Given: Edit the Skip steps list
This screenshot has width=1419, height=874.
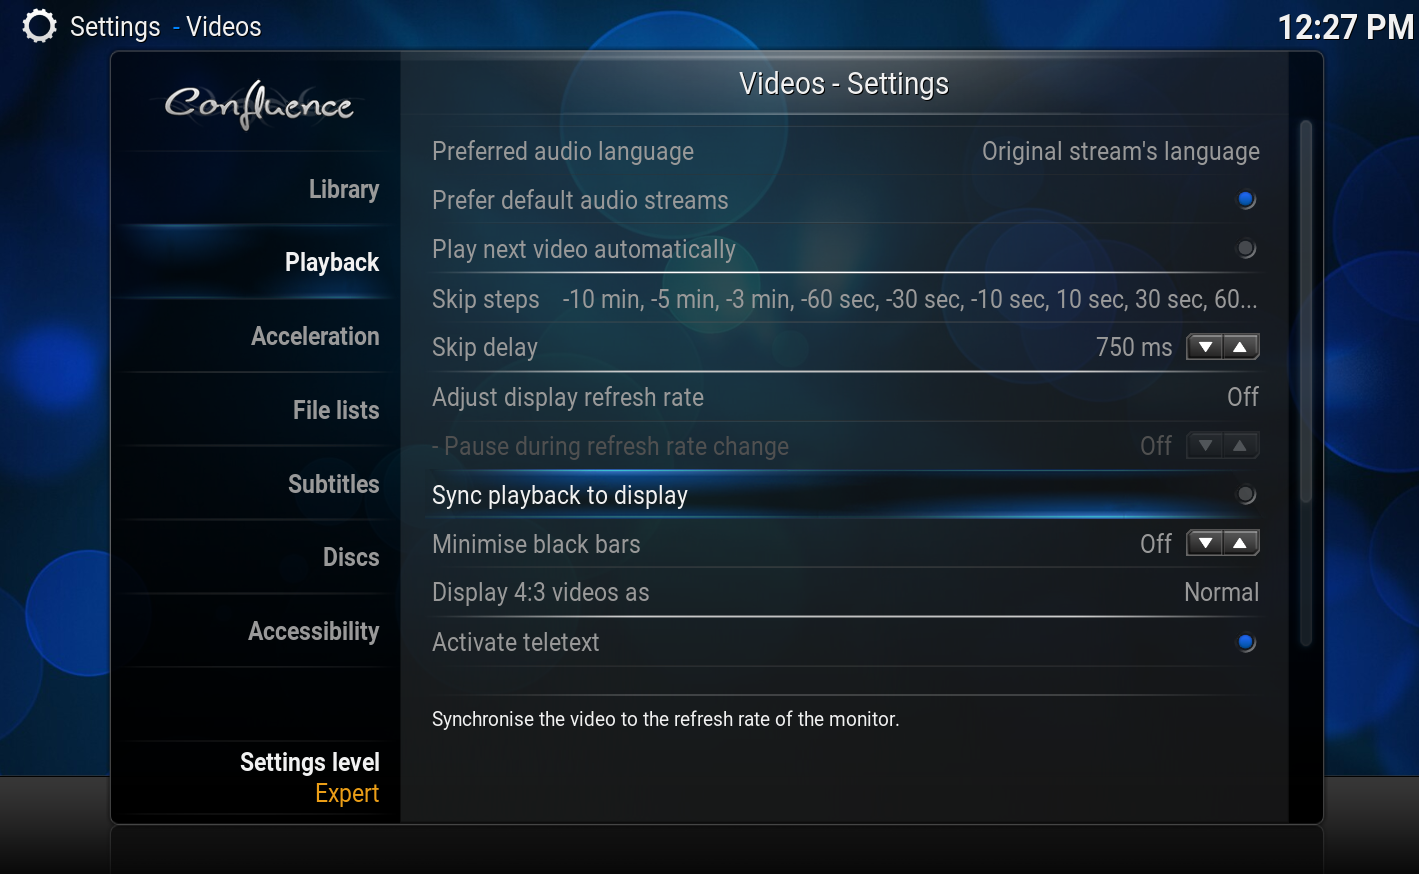Looking at the screenshot, I should tap(845, 299).
